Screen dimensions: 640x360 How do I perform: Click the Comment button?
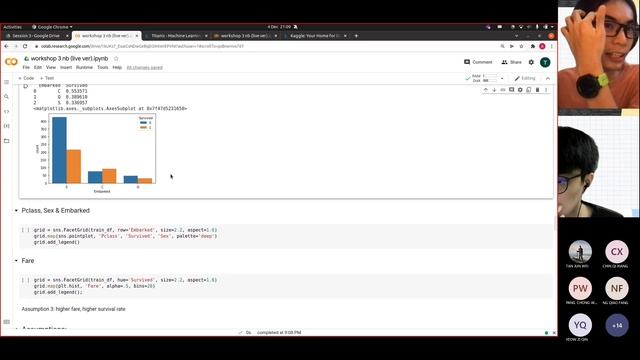[478, 62]
